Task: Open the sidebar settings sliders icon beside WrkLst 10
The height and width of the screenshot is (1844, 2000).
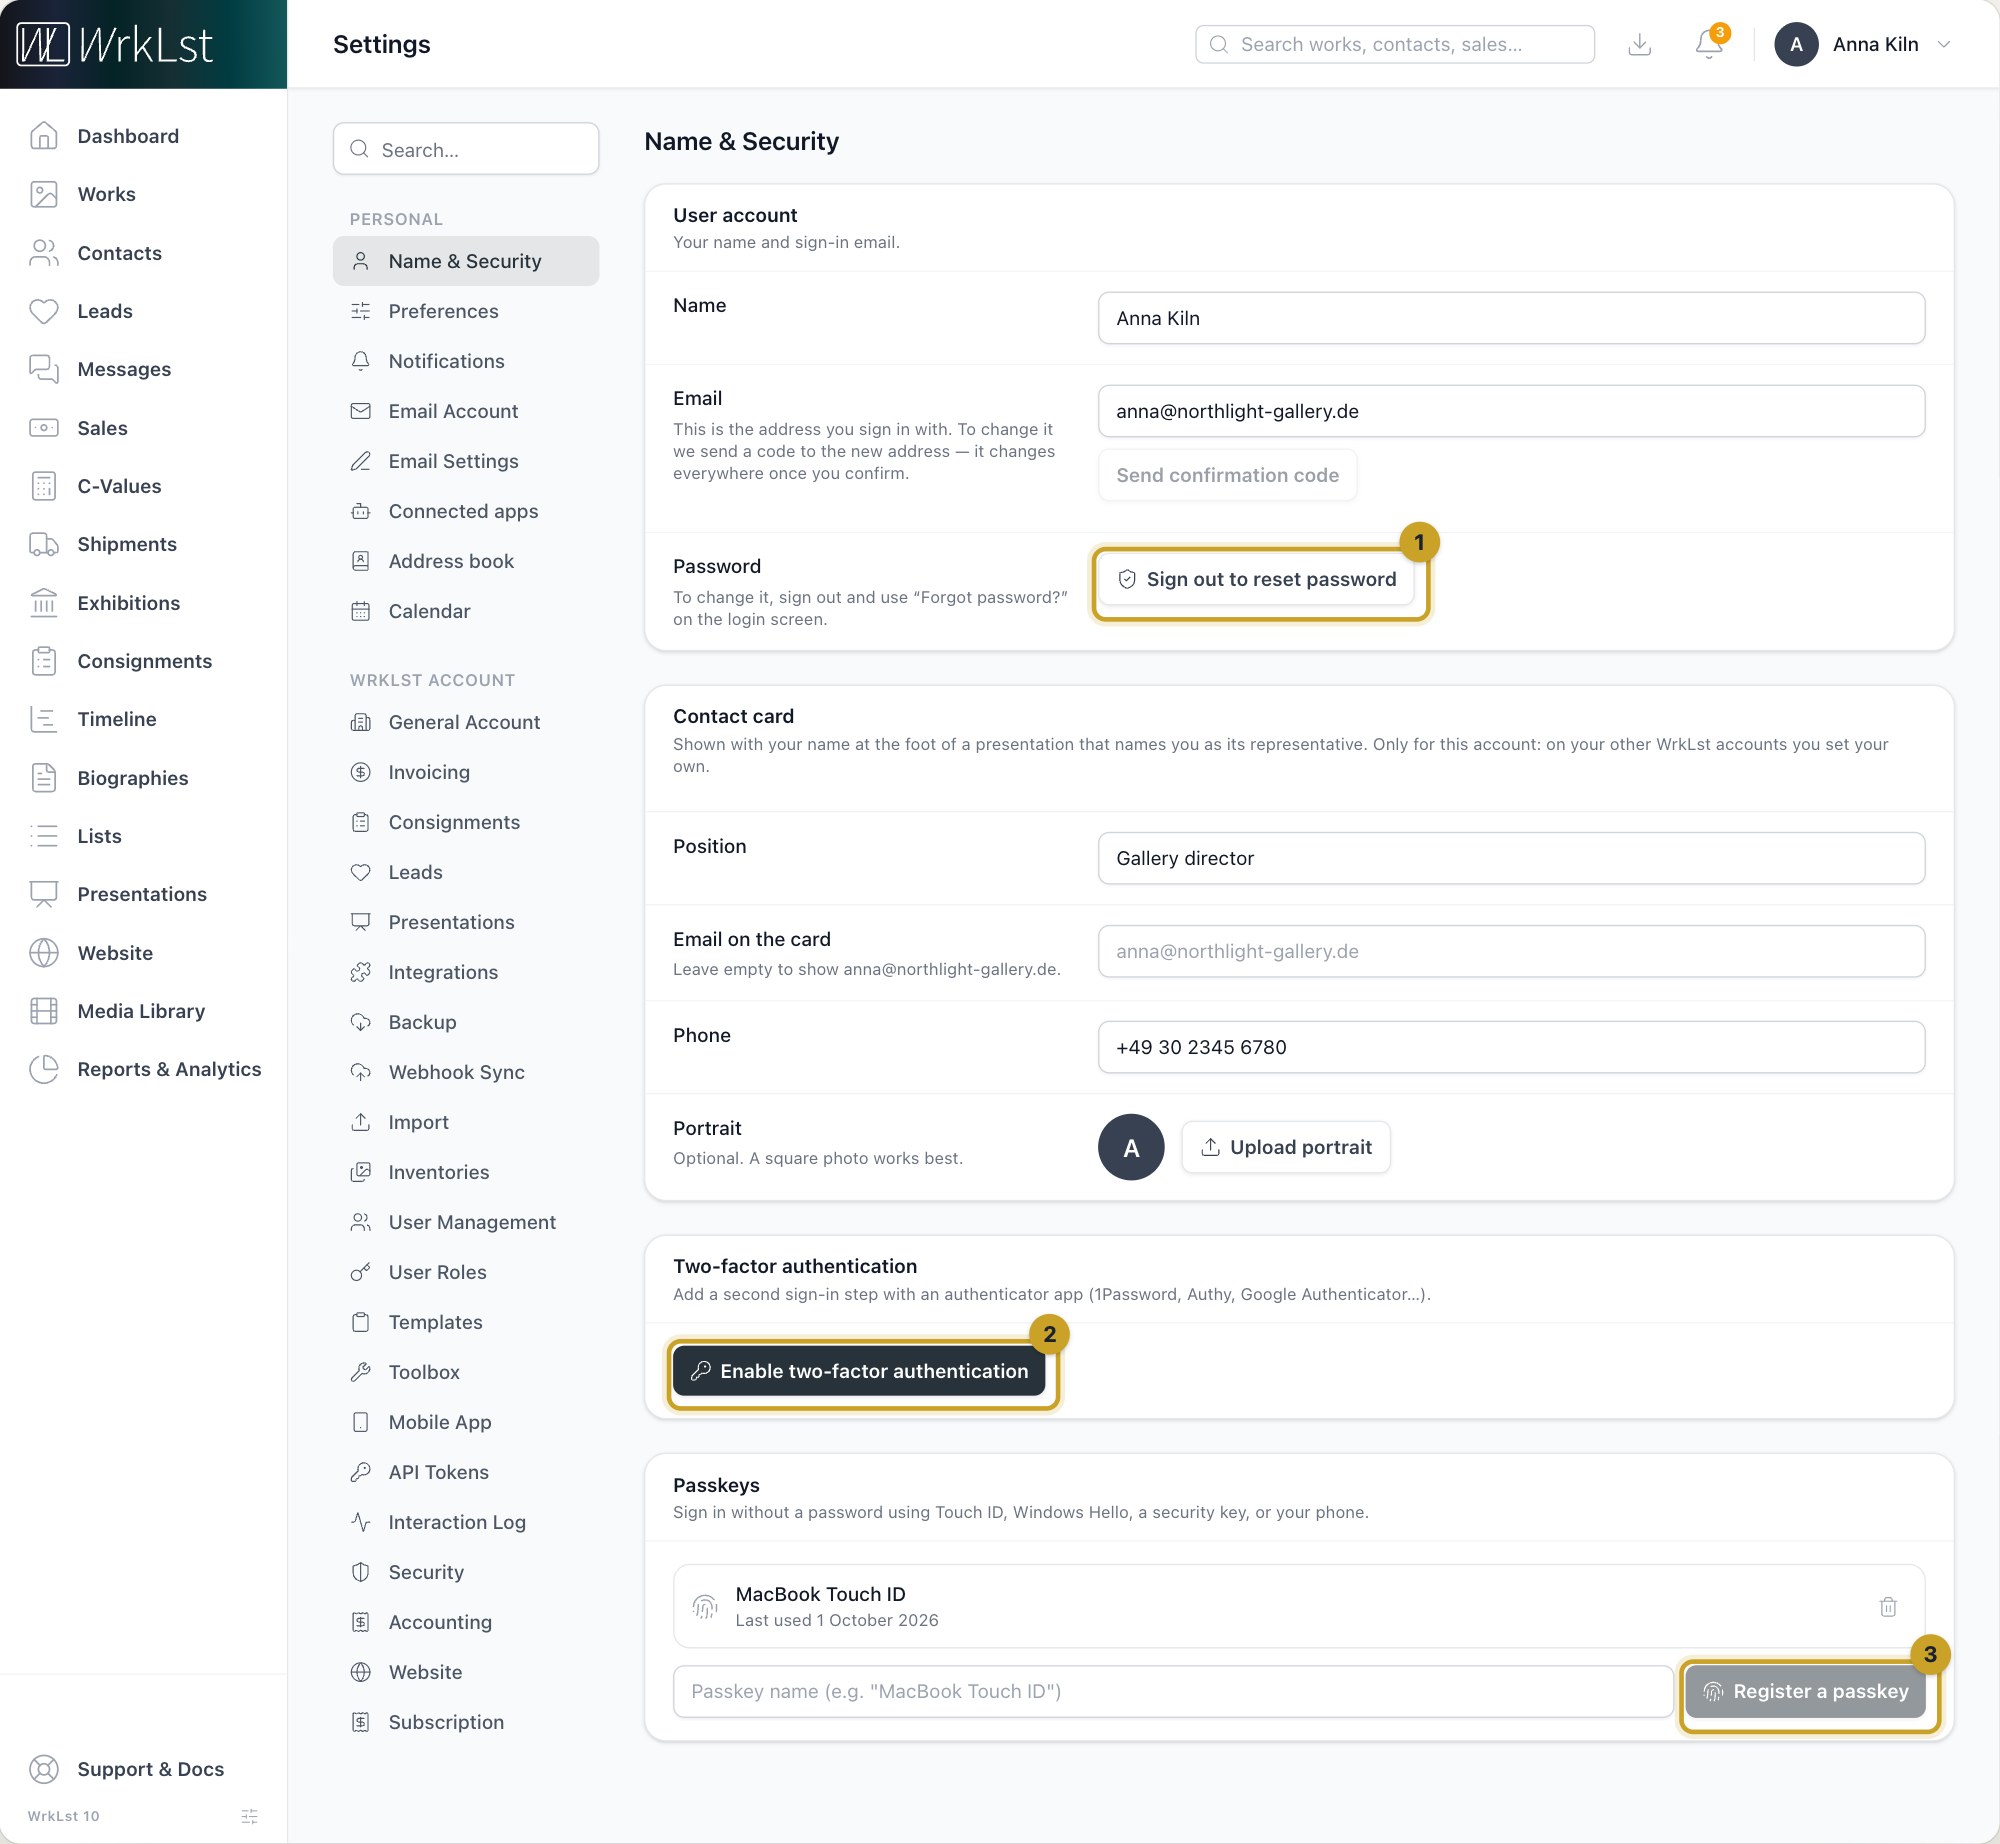Action: click(250, 1816)
